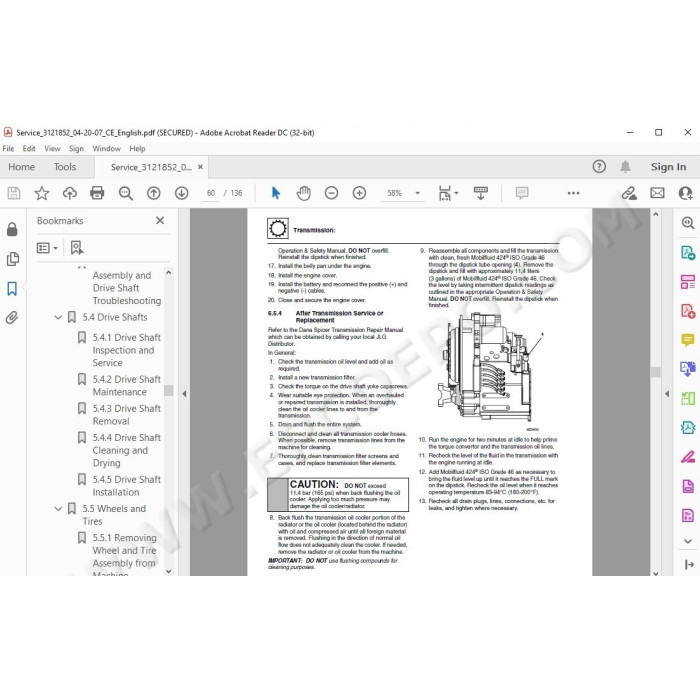Click the bookmarks list scrollbar thumb

168,391
